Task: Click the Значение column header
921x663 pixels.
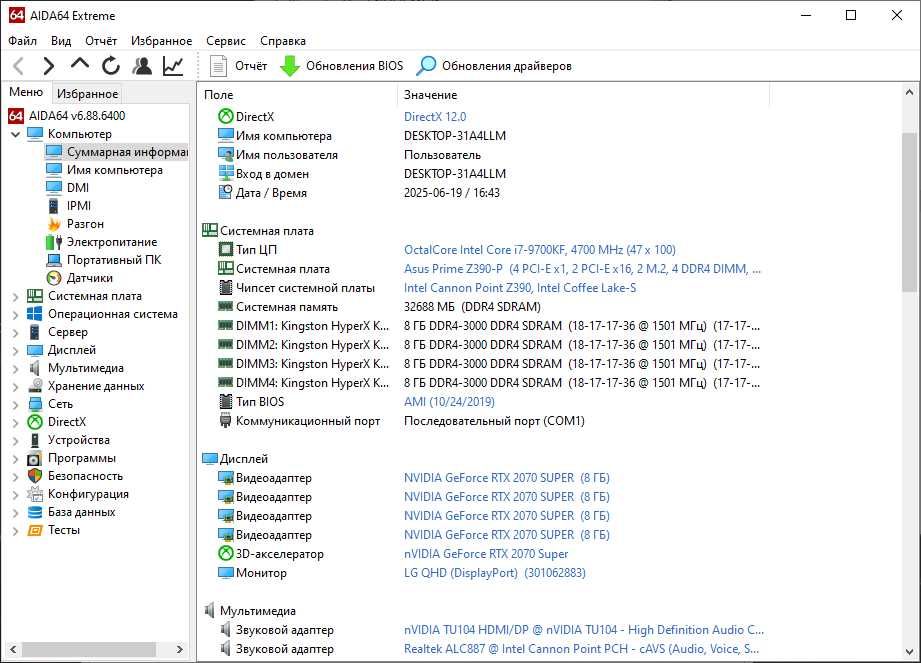Action: (584, 95)
